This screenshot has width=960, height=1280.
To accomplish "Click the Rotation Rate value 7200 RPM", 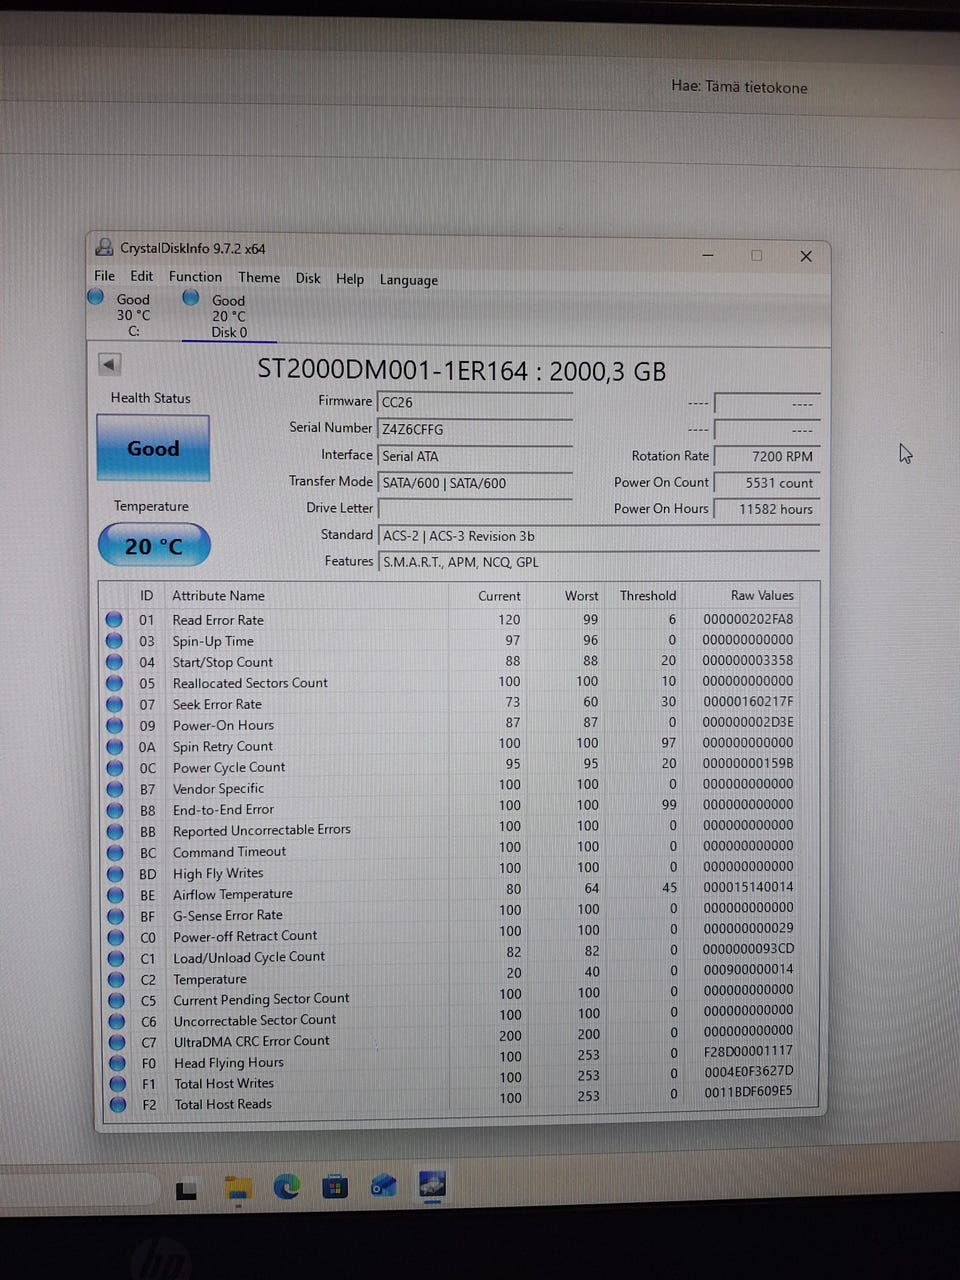I will [767, 456].
